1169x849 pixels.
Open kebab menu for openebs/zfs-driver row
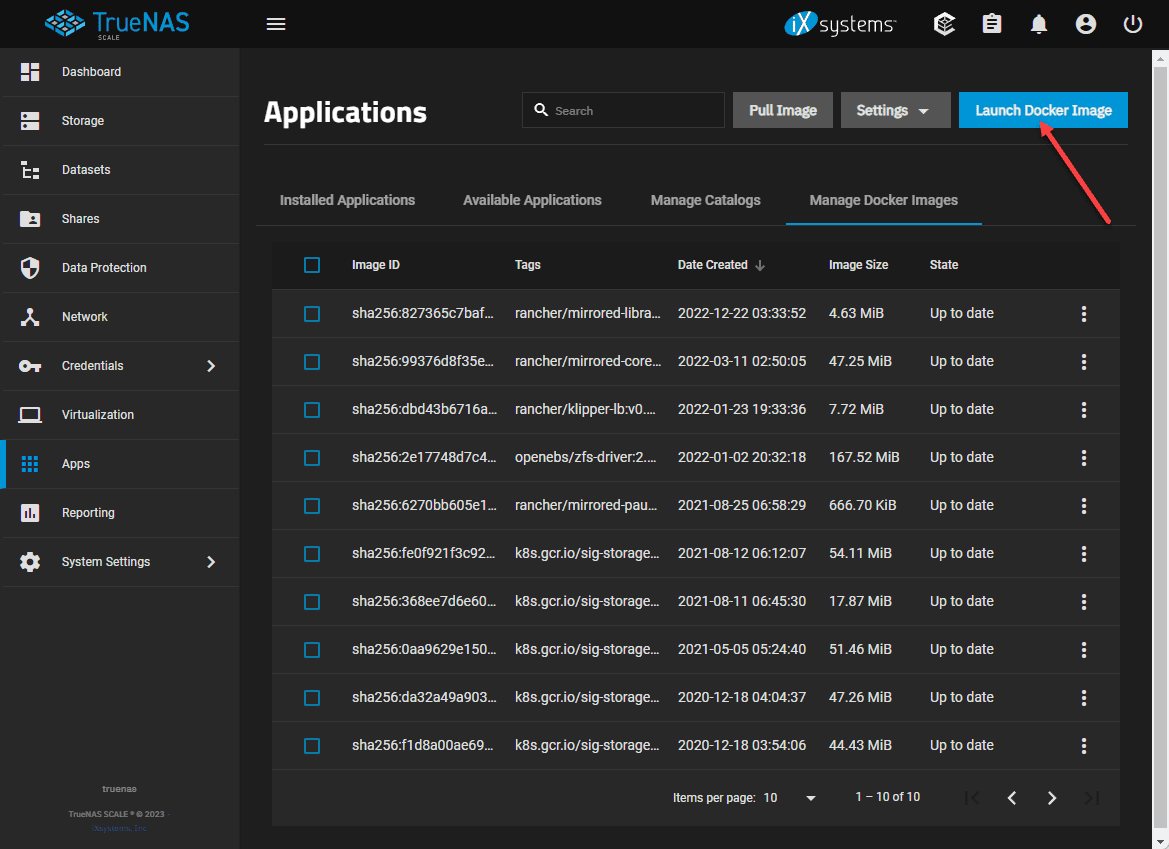click(x=1084, y=458)
